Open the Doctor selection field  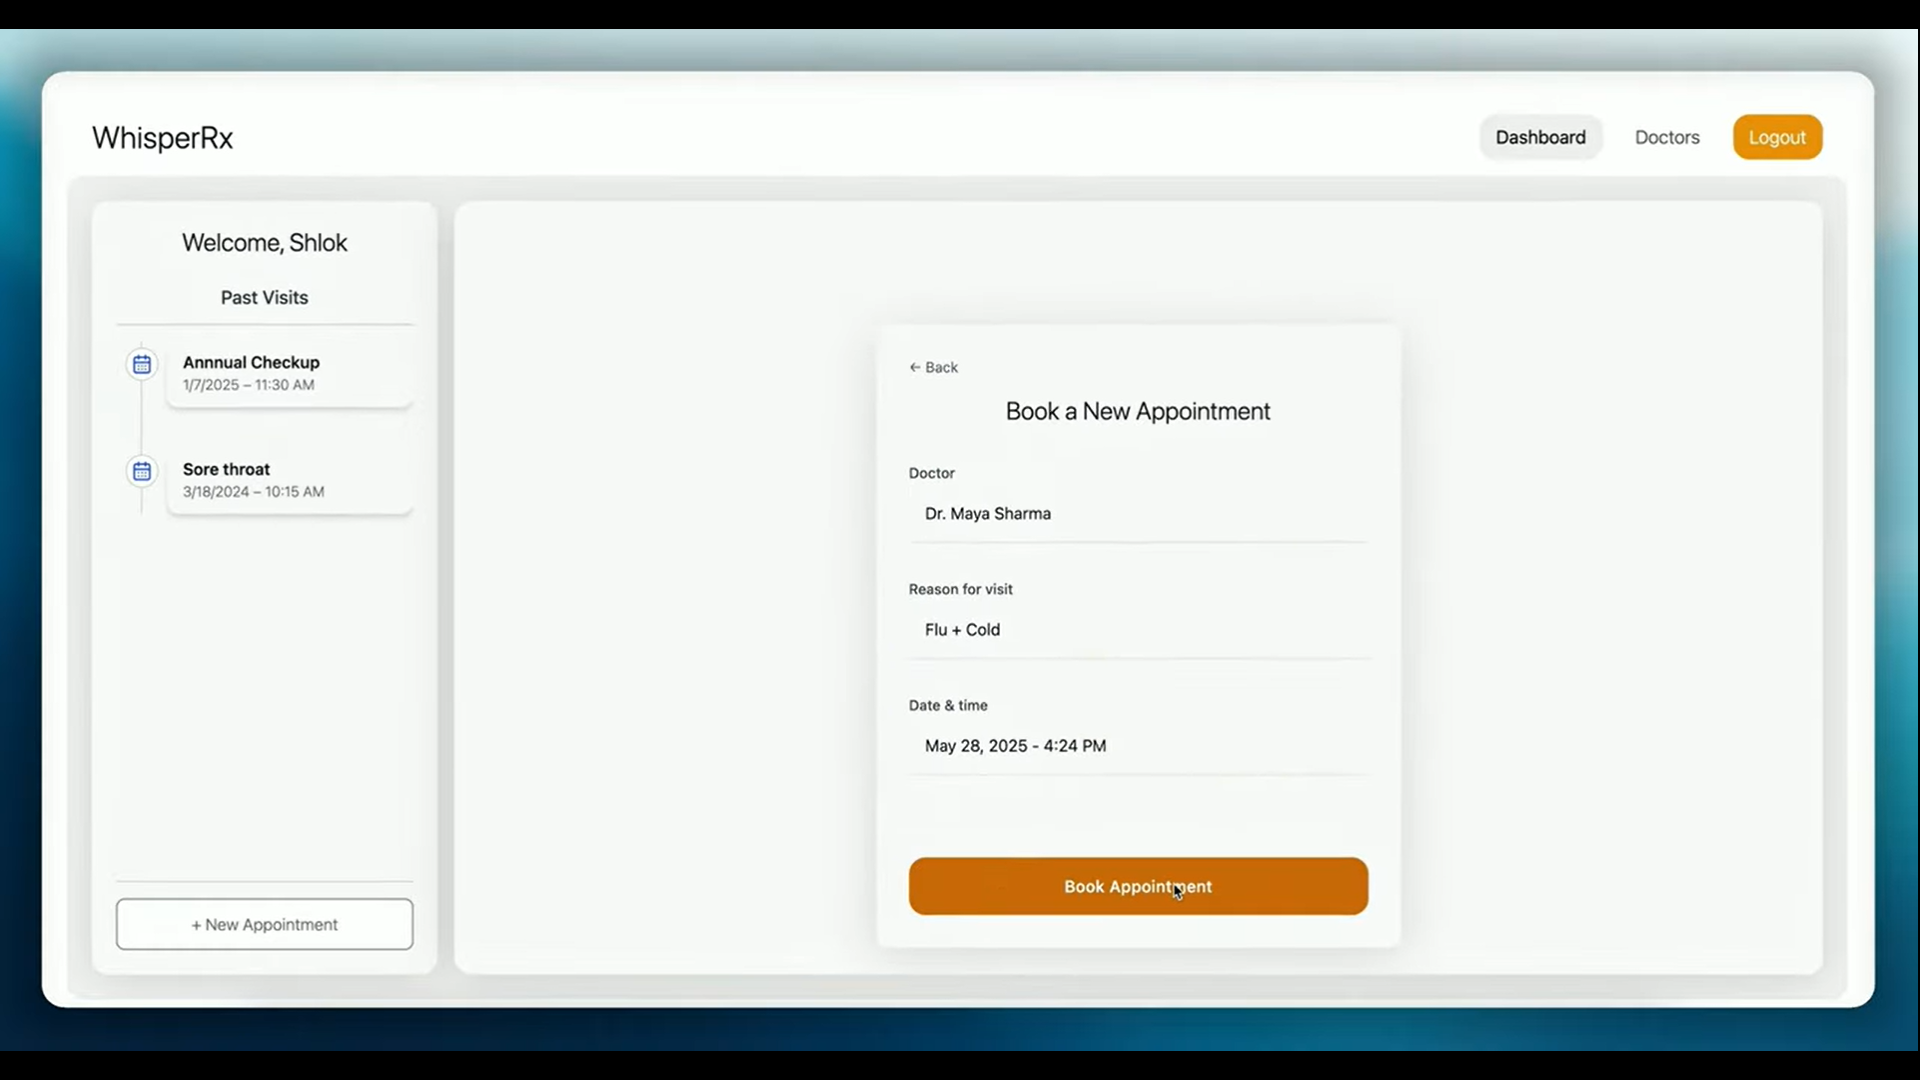click(1137, 514)
